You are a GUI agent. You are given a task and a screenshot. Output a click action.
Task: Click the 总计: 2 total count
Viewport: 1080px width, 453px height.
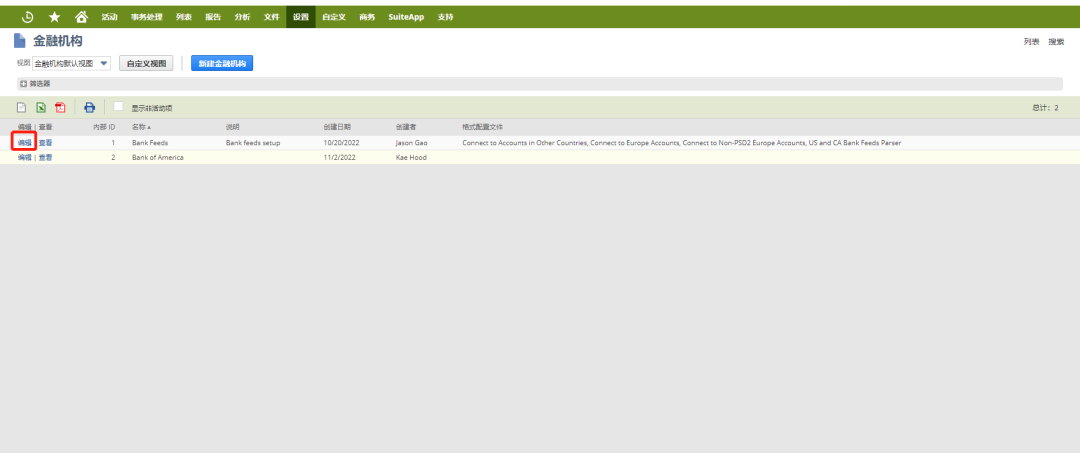click(1045, 107)
